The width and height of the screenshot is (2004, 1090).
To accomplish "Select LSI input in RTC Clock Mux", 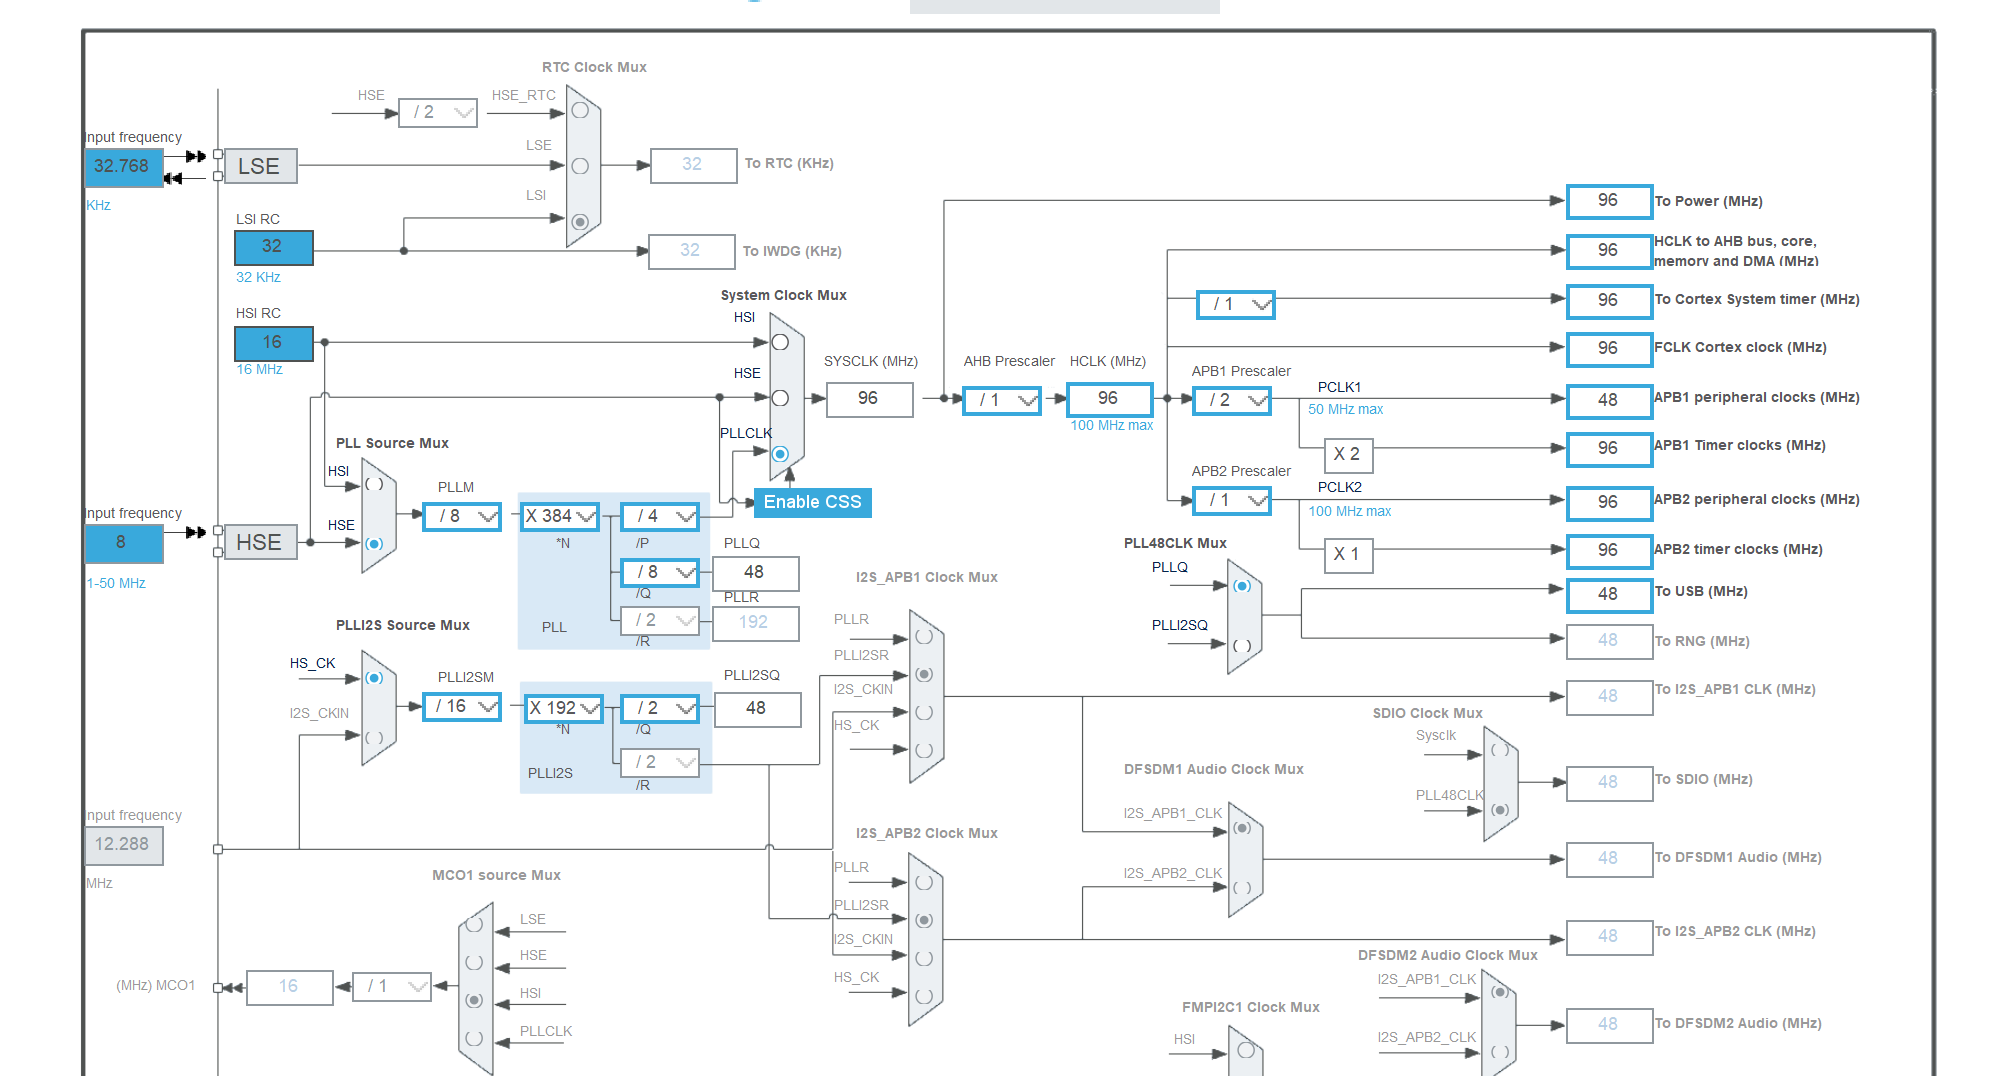I will pyautogui.click(x=580, y=222).
